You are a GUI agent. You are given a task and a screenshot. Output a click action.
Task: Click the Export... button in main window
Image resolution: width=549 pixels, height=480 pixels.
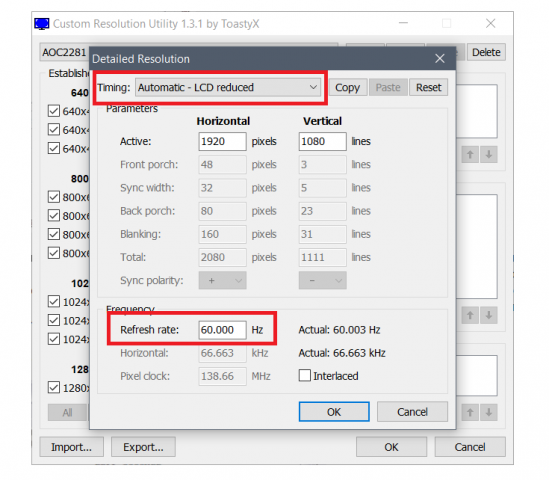143,447
